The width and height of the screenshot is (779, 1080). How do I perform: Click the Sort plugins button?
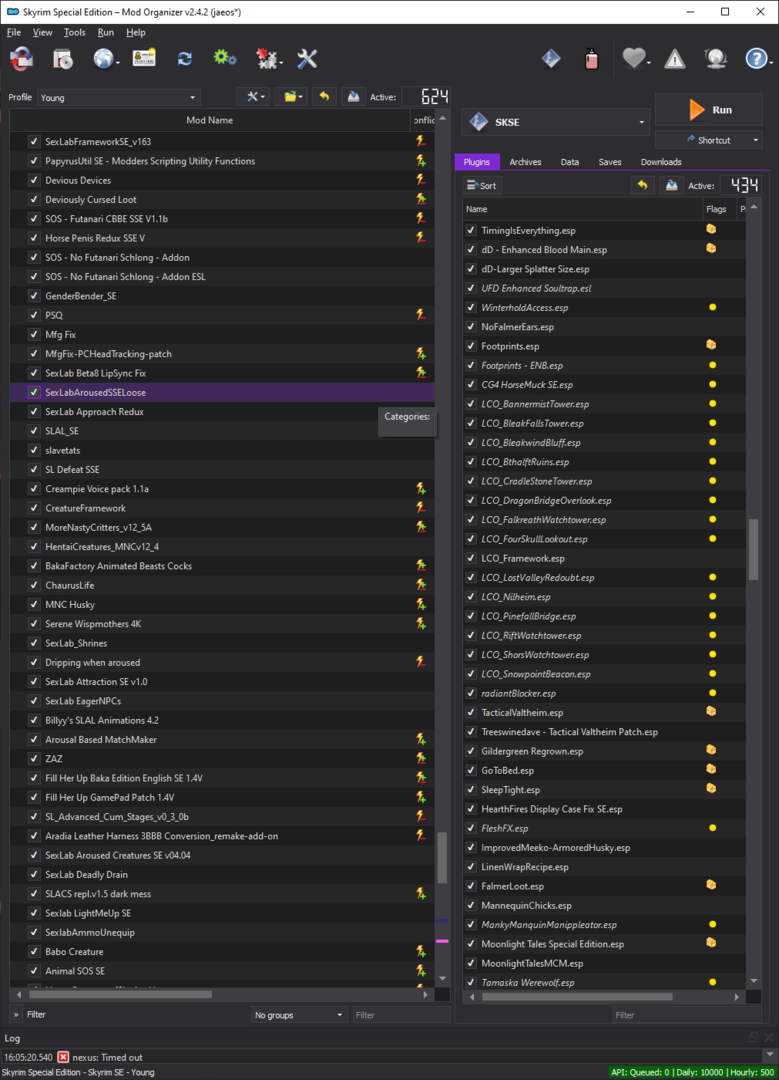point(481,185)
